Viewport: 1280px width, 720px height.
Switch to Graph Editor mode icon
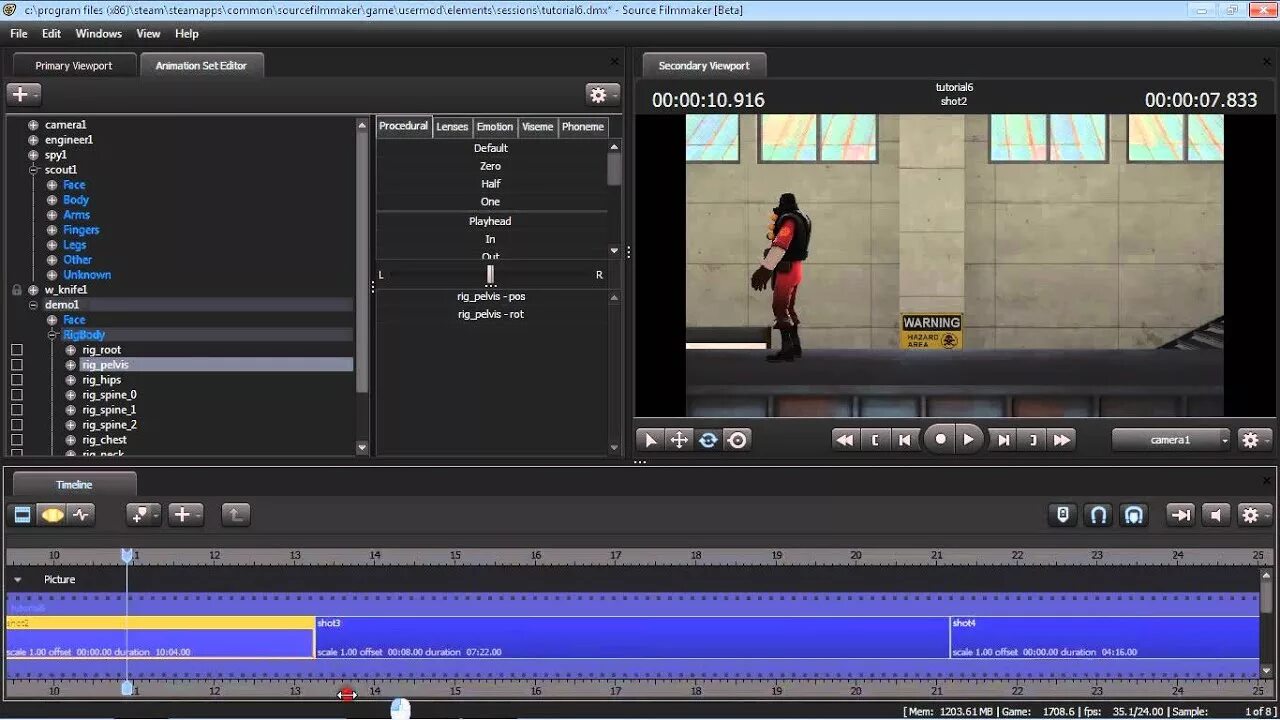tap(81, 515)
